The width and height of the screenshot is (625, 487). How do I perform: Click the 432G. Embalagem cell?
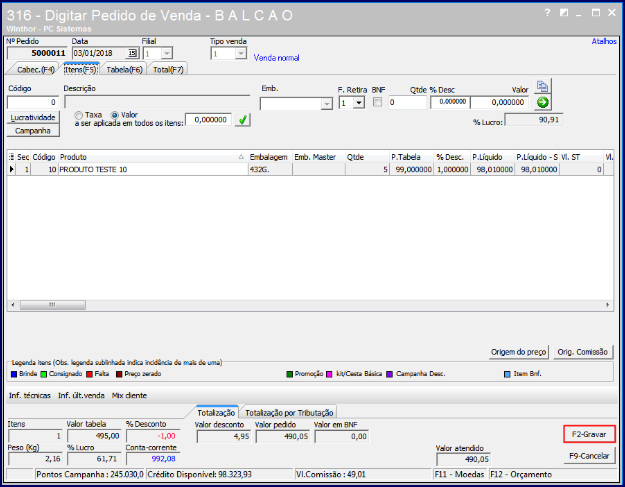pyautogui.click(x=270, y=169)
